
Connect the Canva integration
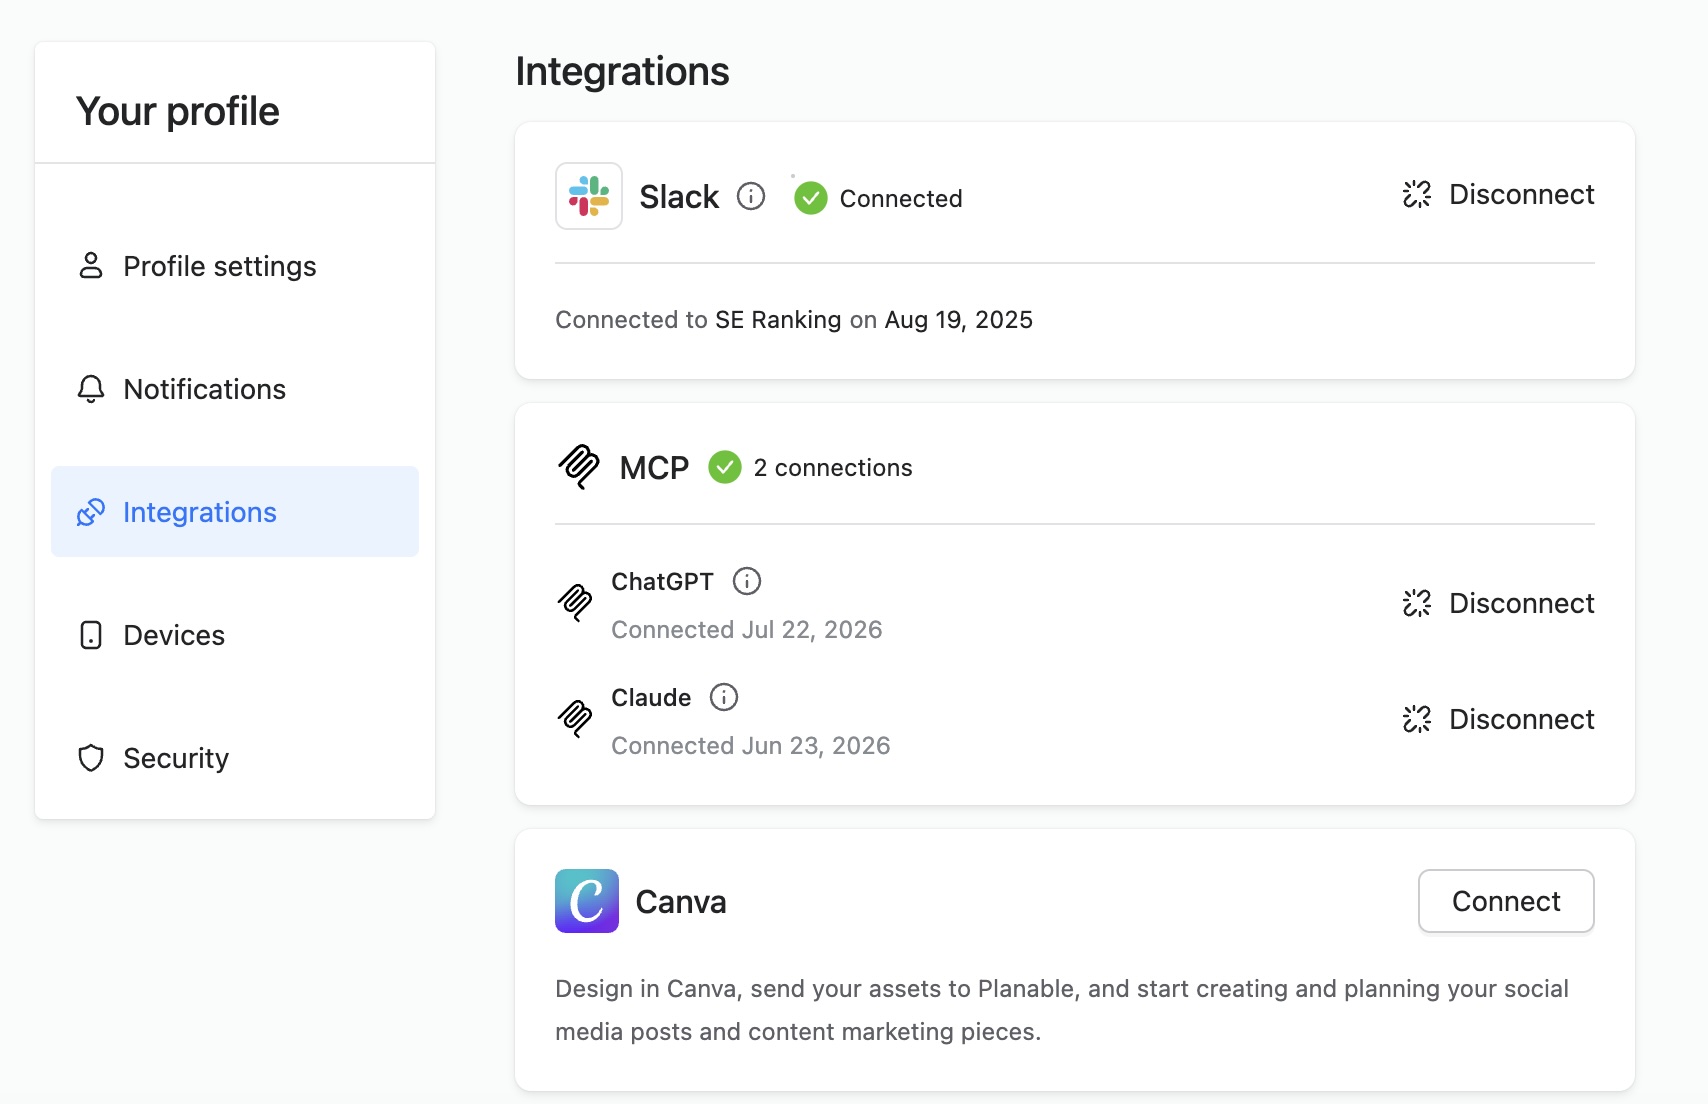coord(1506,901)
